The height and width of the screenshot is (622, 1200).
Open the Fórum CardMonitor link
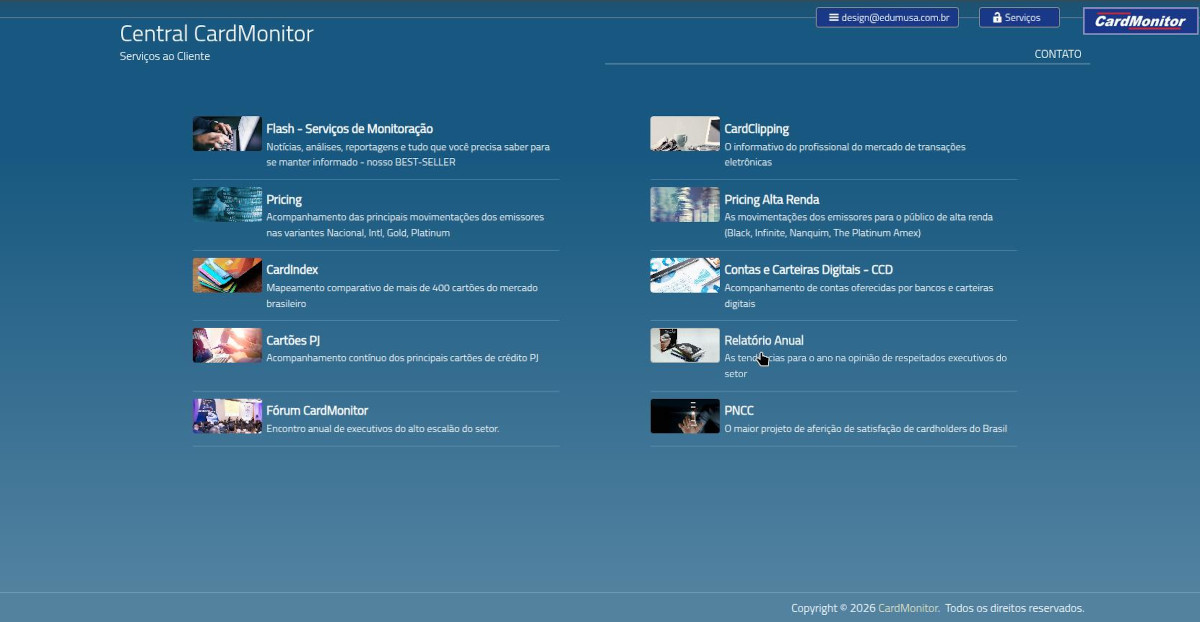click(317, 411)
